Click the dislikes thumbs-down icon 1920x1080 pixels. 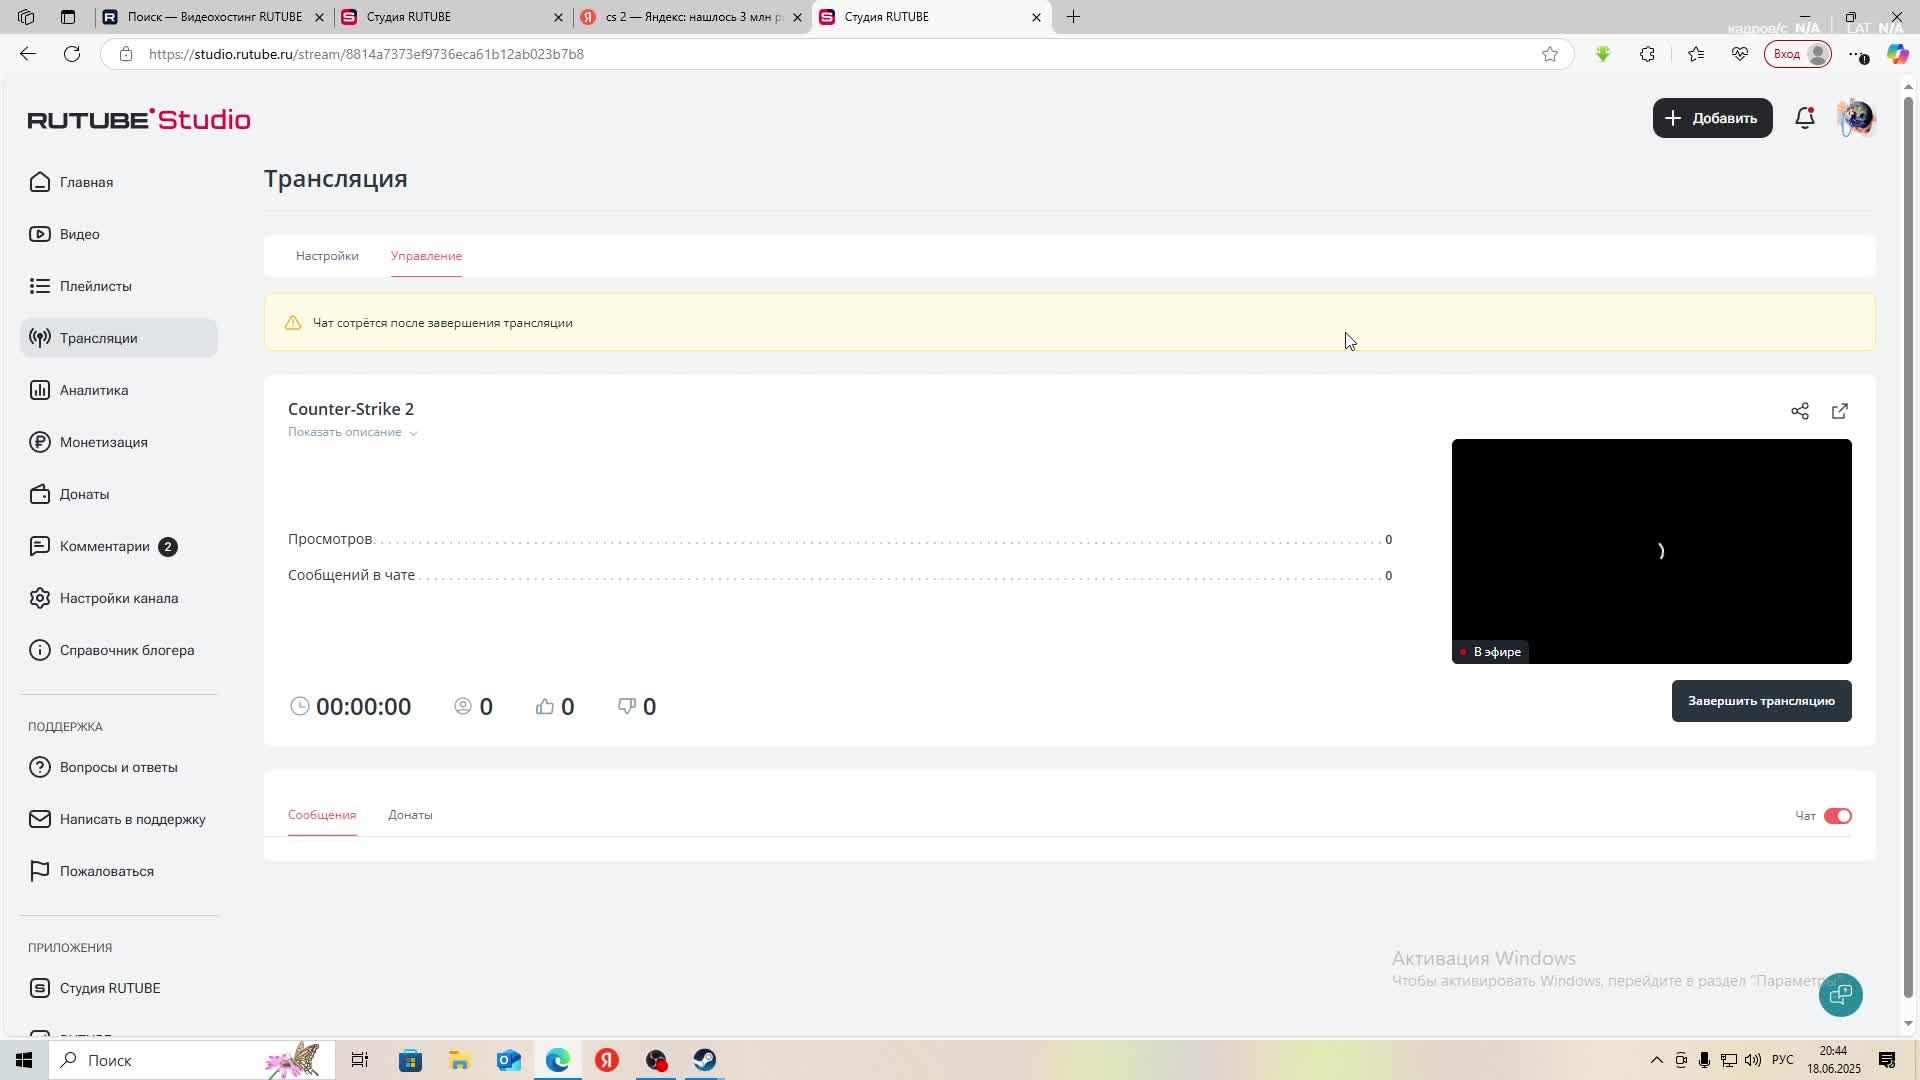click(x=626, y=706)
